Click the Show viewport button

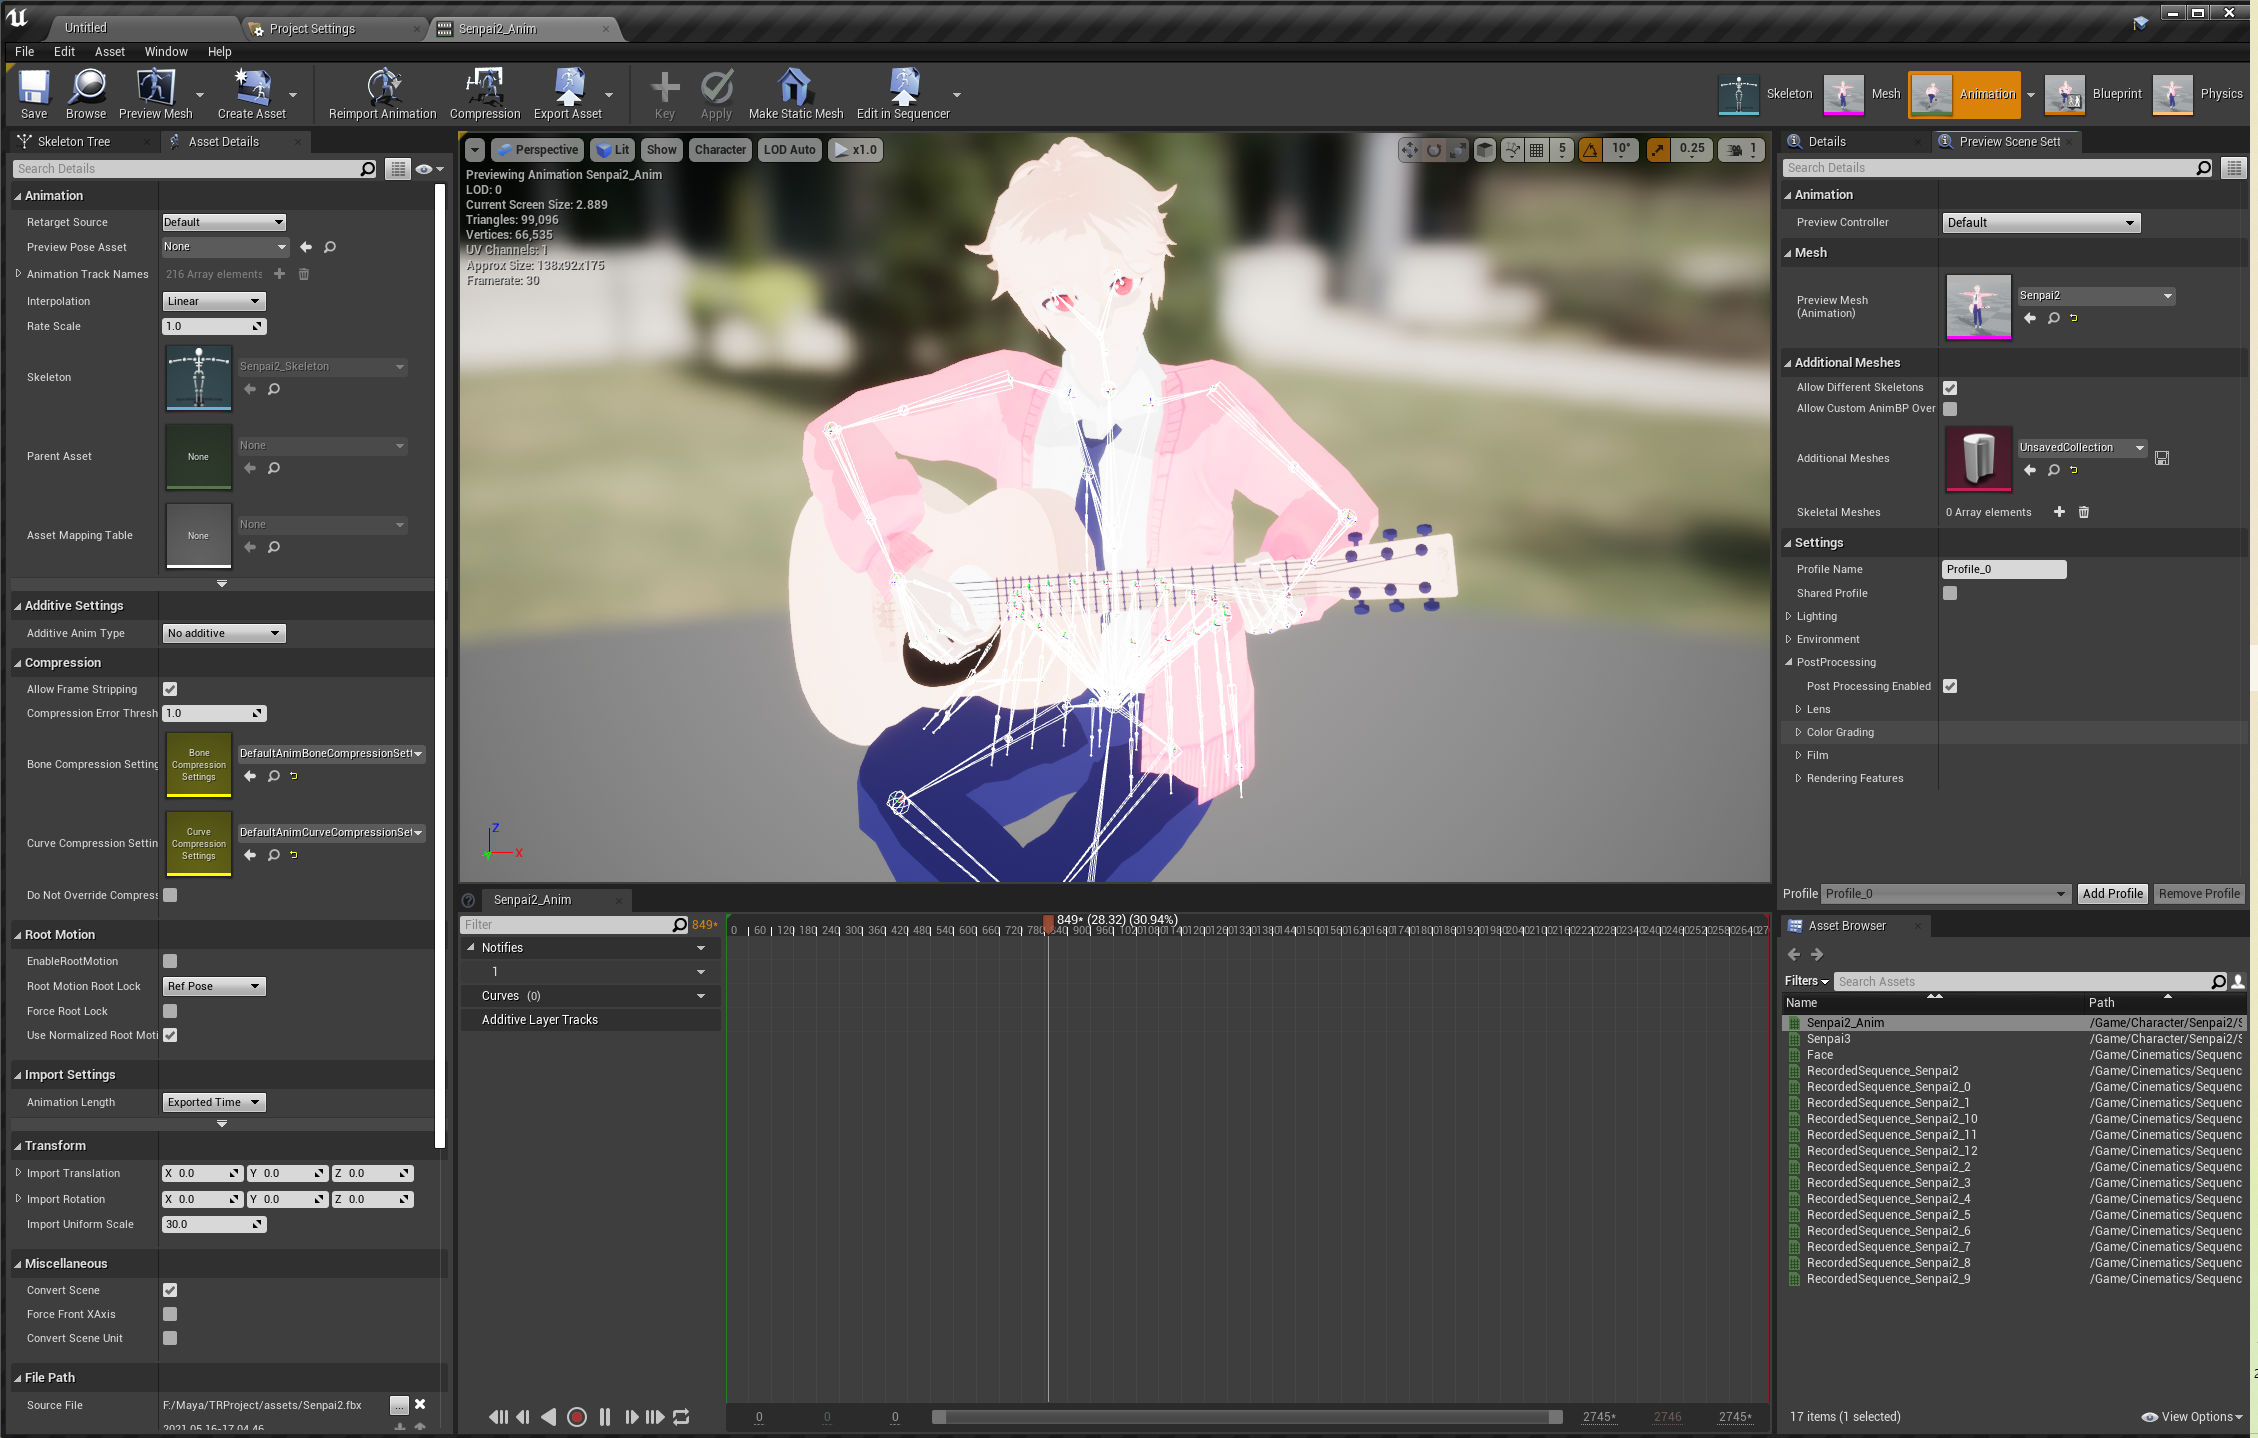click(x=661, y=150)
